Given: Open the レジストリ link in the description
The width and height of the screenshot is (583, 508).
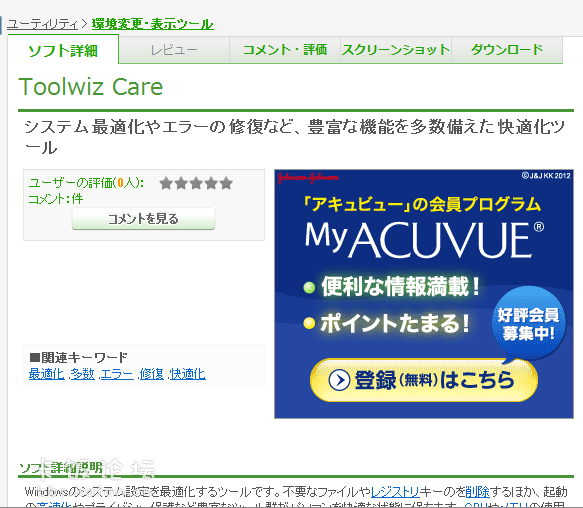Looking at the screenshot, I should click(x=395, y=492).
